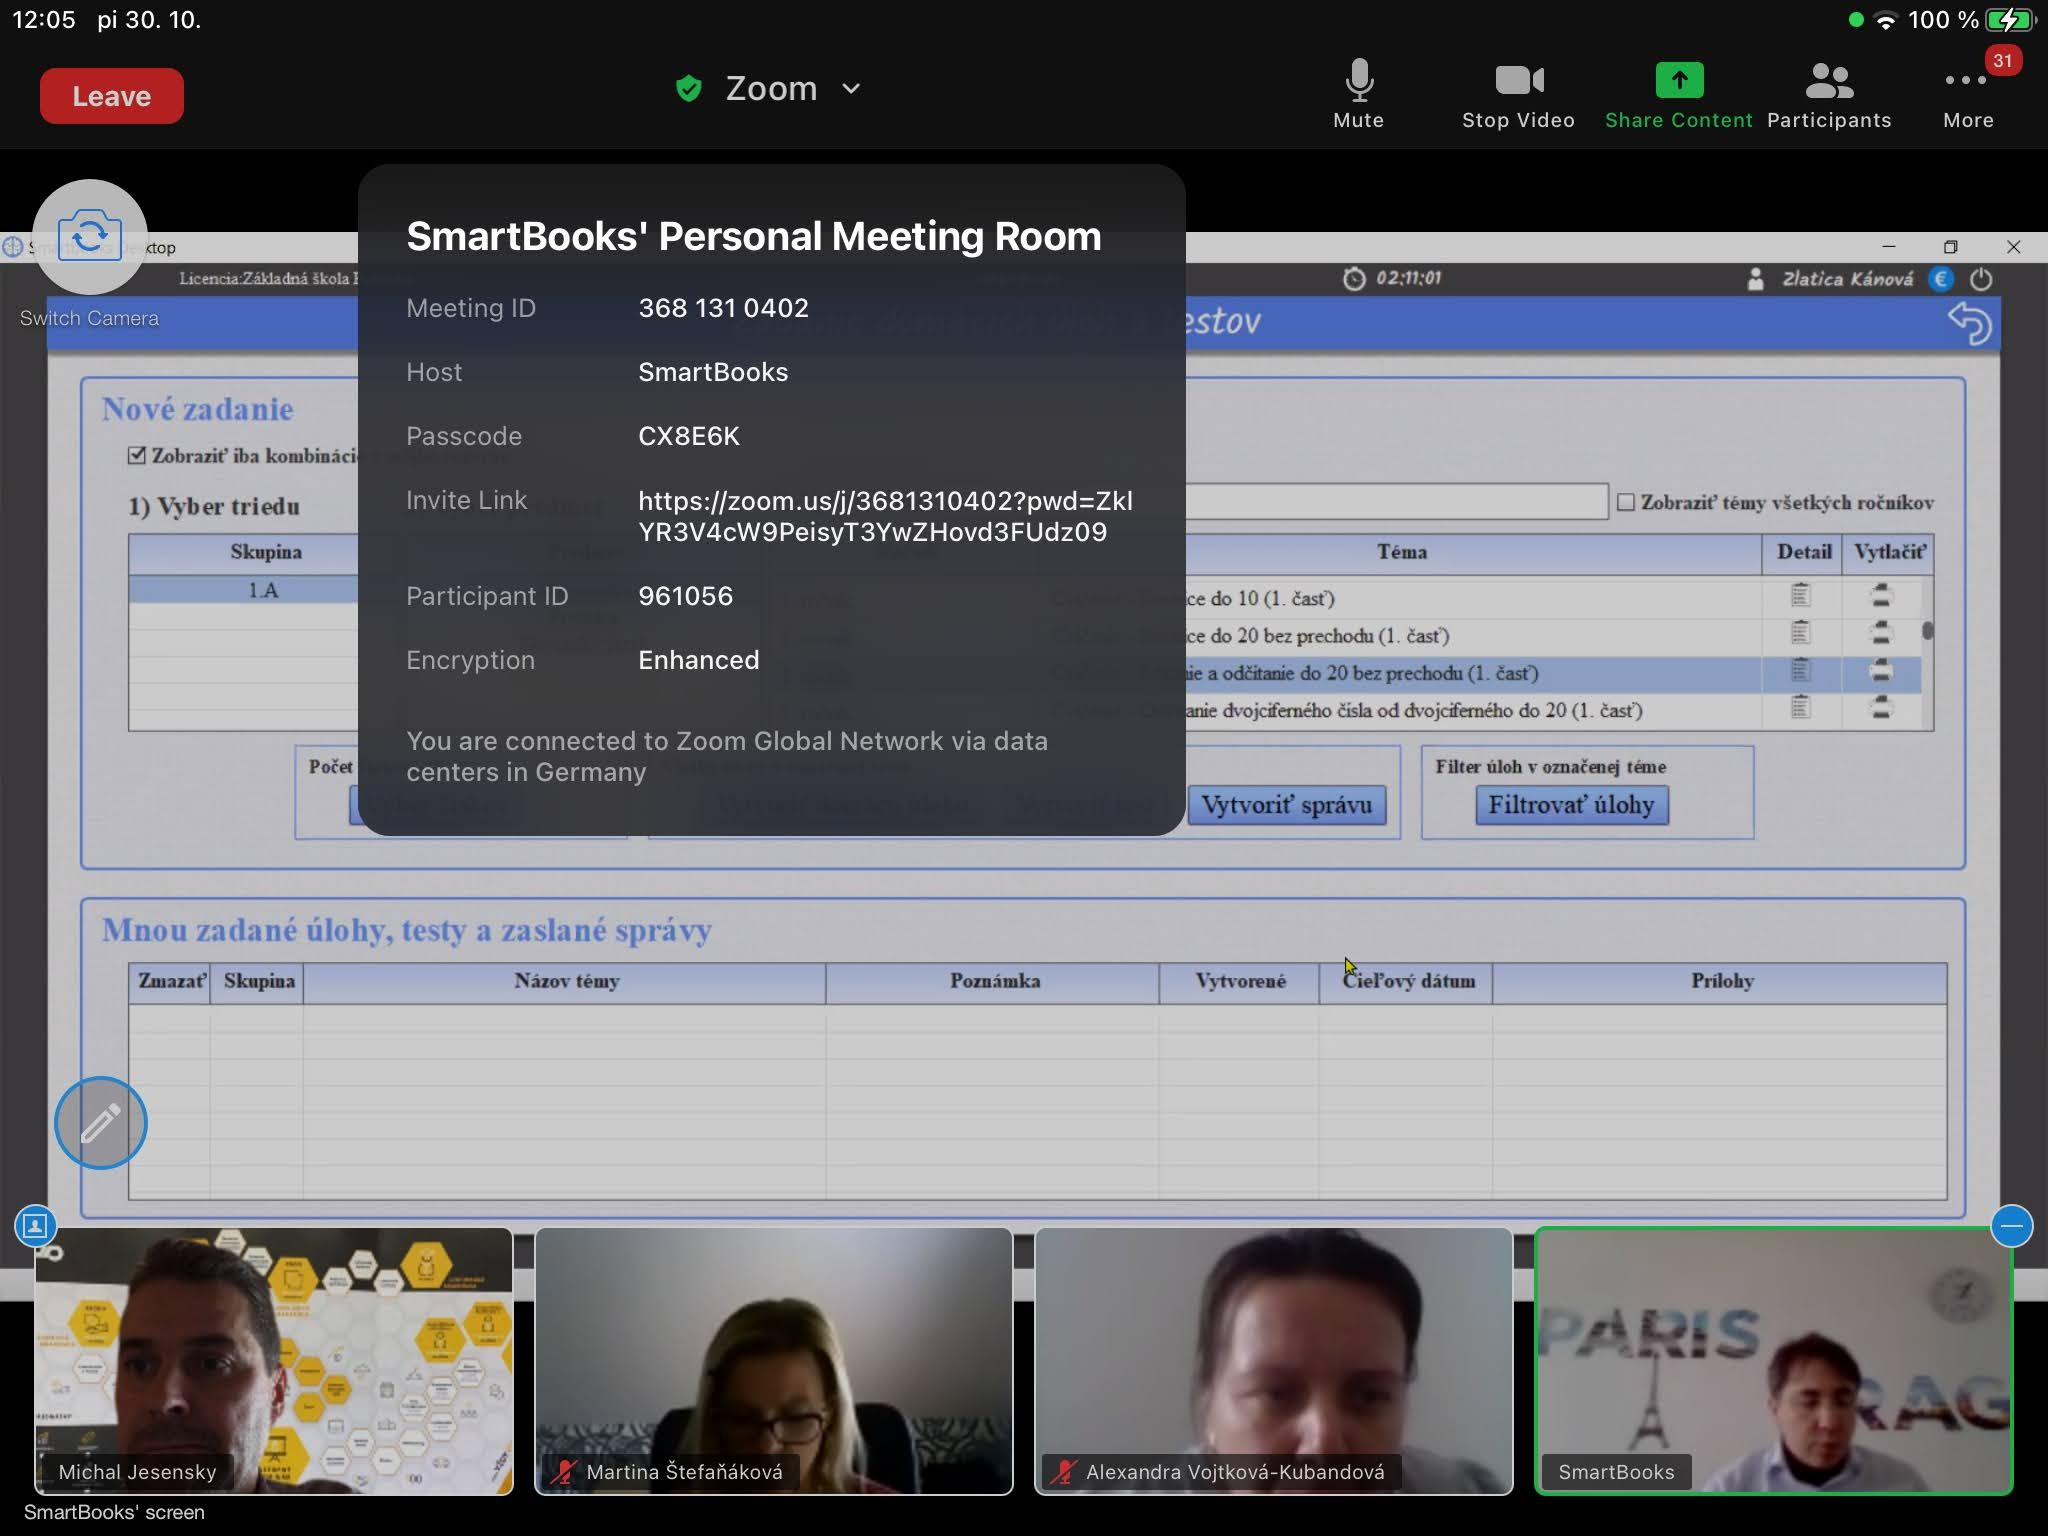Tap Share Content
The width and height of the screenshot is (2048, 1536).
coord(1678,94)
